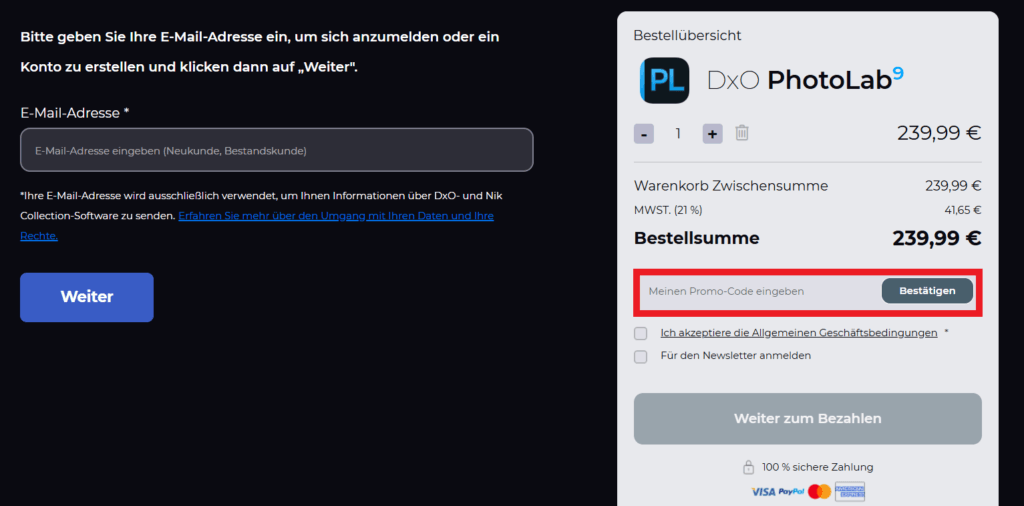Image resolution: width=1024 pixels, height=506 pixels.
Task: Click the E-Mail-Adresse * field label
Action: pyautogui.click(x=74, y=113)
